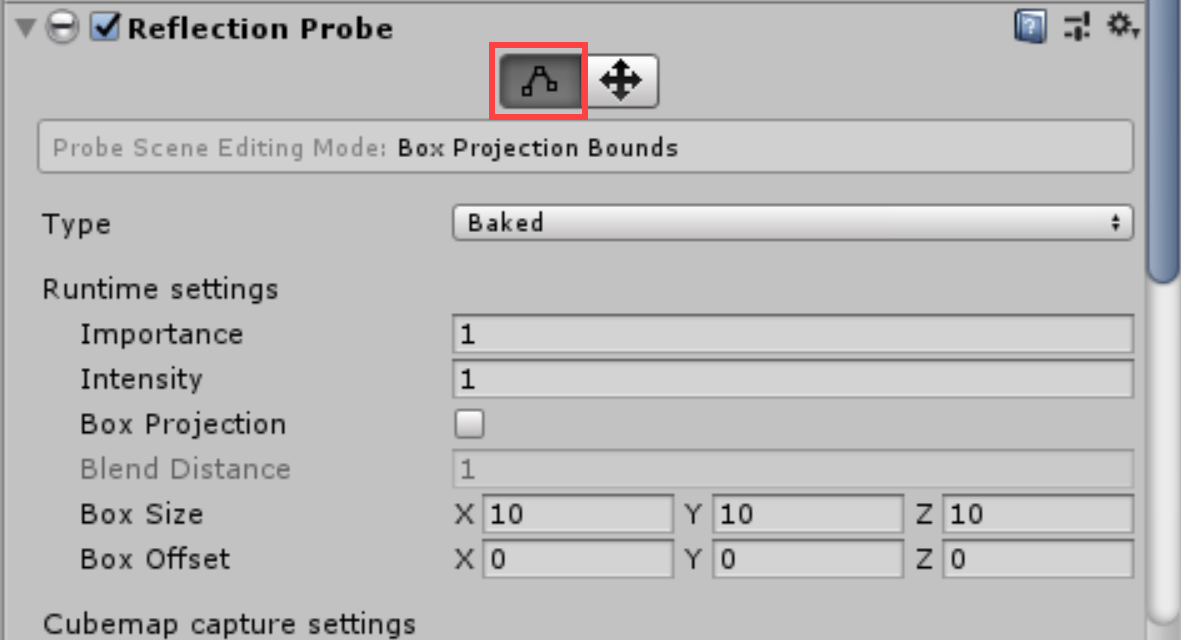The height and width of the screenshot is (640, 1181).
Task: Click the Importance value field
Action: pos(792,334)
